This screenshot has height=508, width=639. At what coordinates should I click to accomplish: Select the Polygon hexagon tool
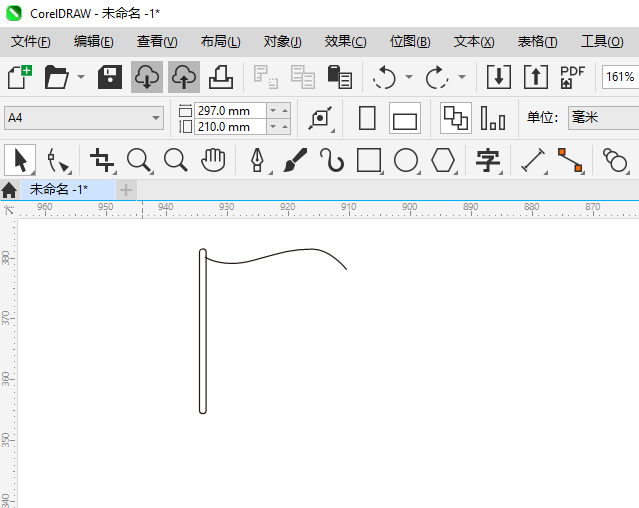[x=443, y=160]
